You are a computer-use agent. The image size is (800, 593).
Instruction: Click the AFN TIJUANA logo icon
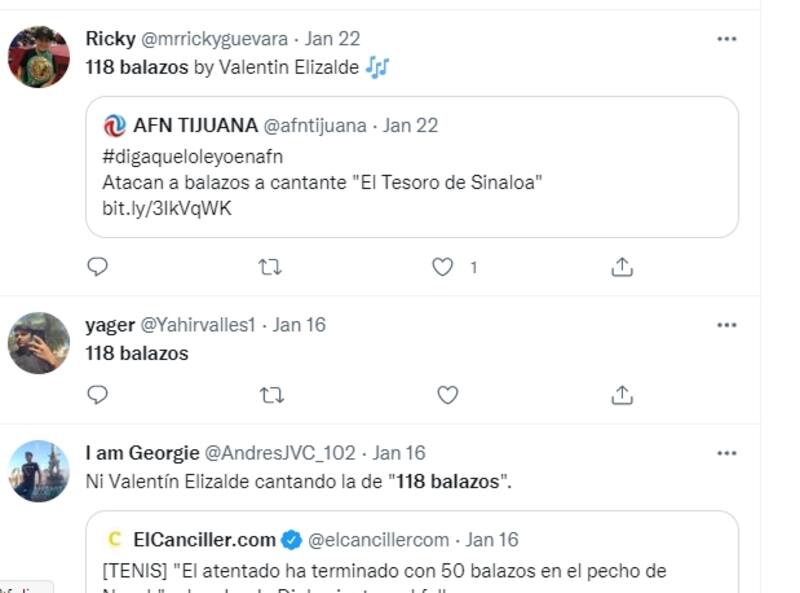click(x=114, y=126)
